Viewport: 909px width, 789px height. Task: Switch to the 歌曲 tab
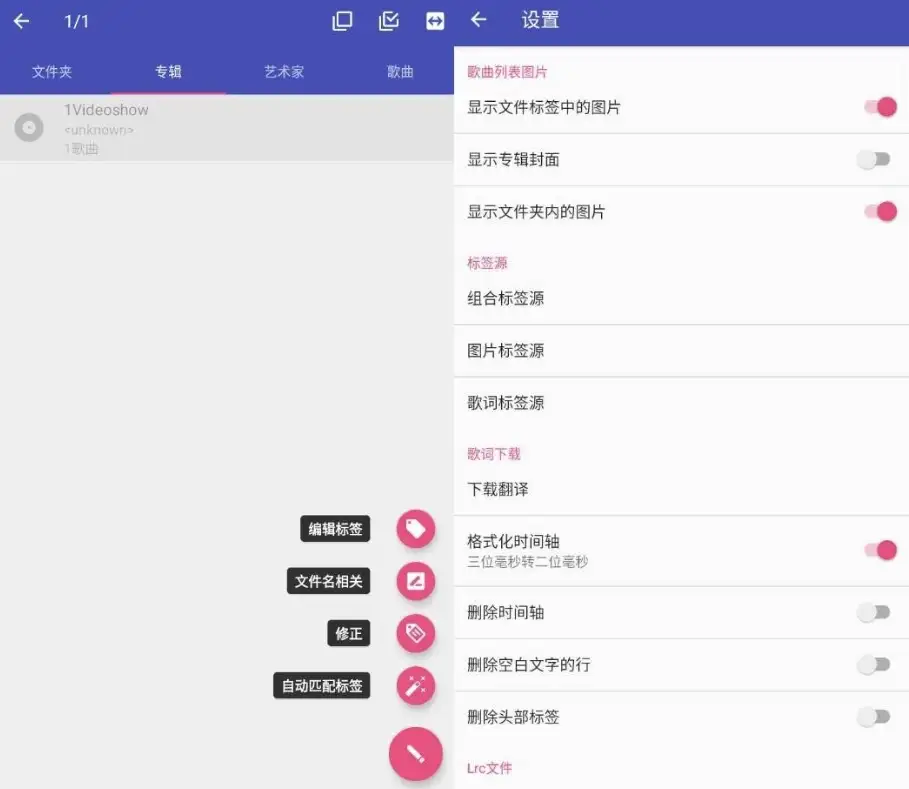[x=398, y=71]
